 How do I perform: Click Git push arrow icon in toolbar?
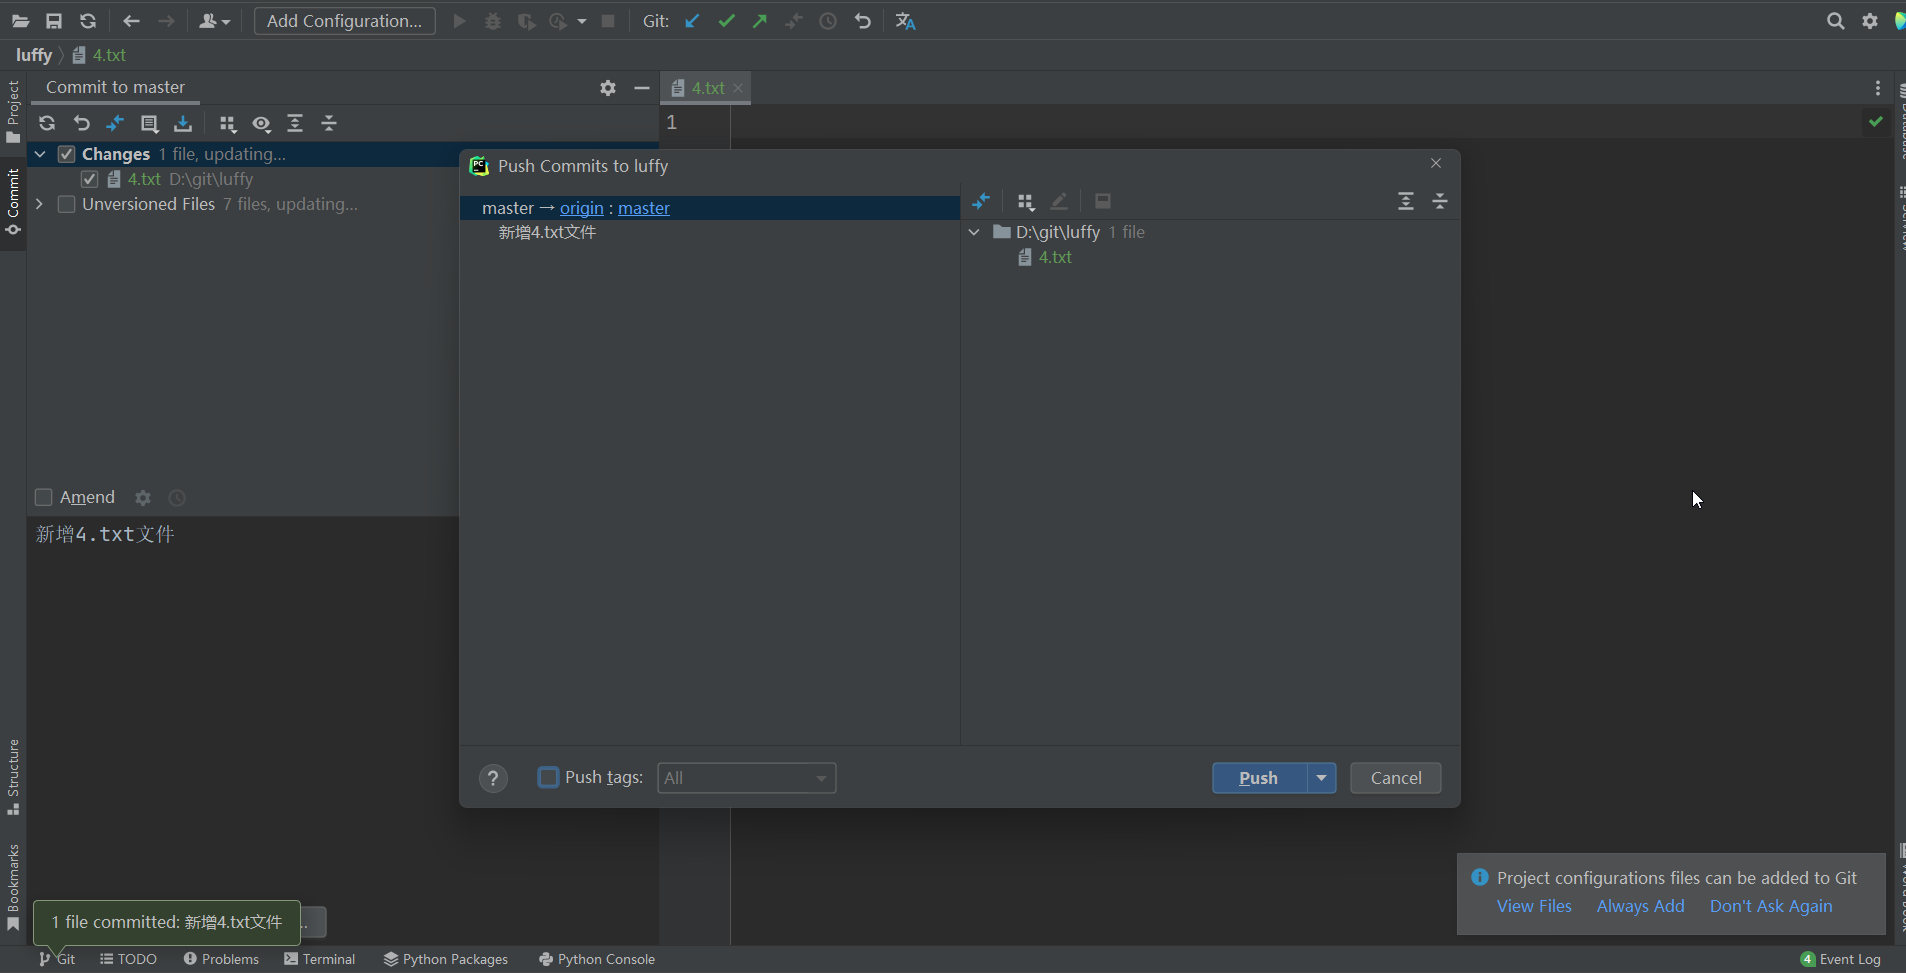point(760,21)
